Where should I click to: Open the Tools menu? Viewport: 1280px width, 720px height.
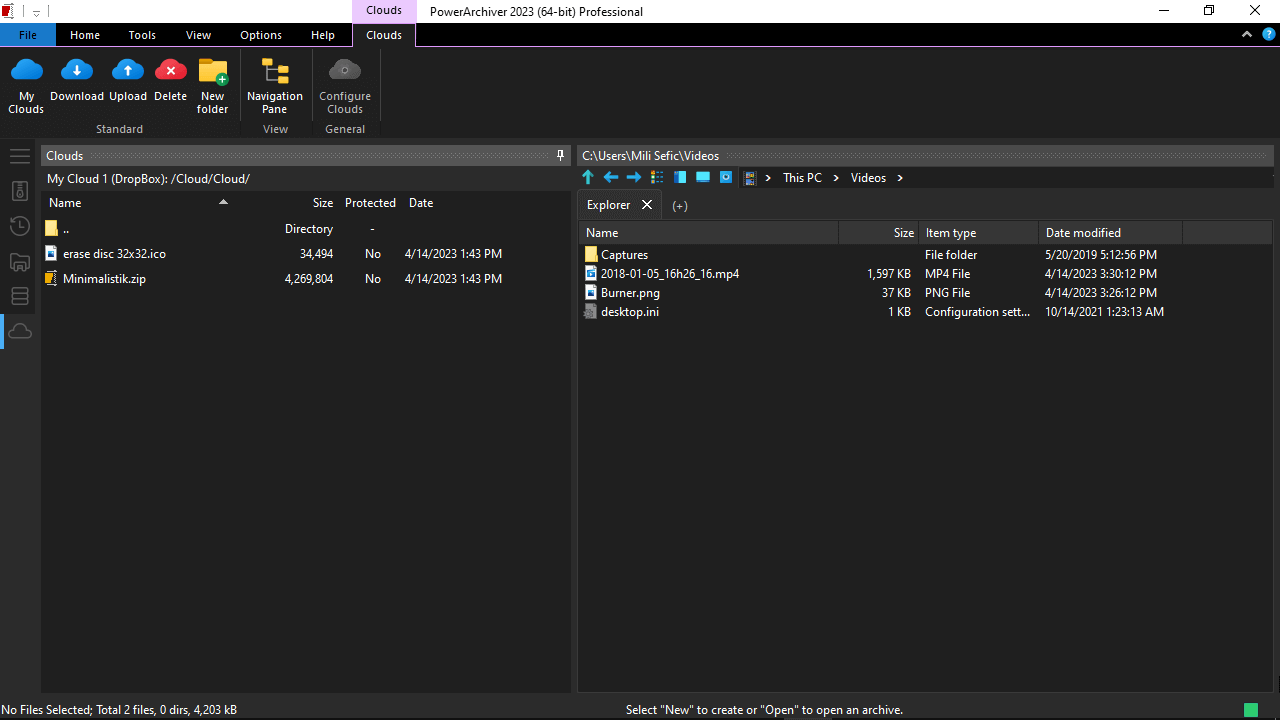point(141,34)
